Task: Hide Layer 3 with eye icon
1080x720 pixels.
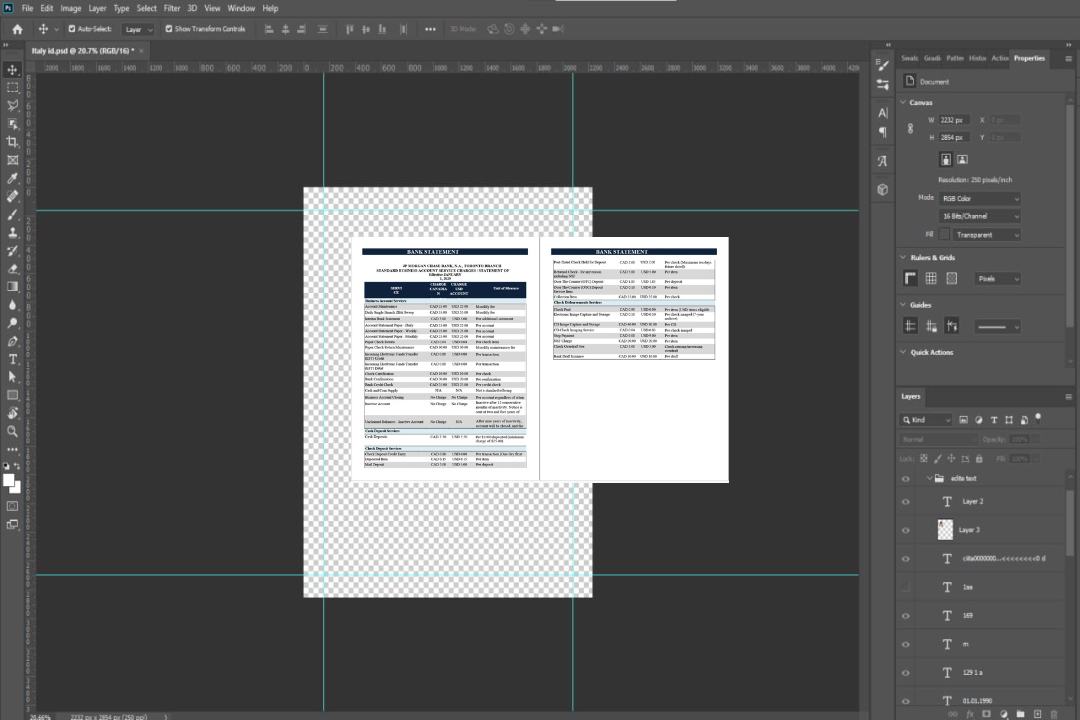Action: (906, 531)
